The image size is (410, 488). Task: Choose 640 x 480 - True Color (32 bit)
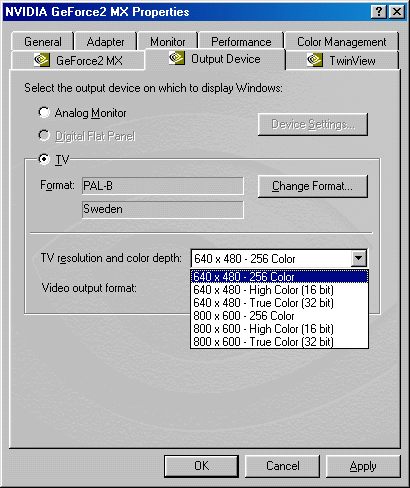(280, 303)
